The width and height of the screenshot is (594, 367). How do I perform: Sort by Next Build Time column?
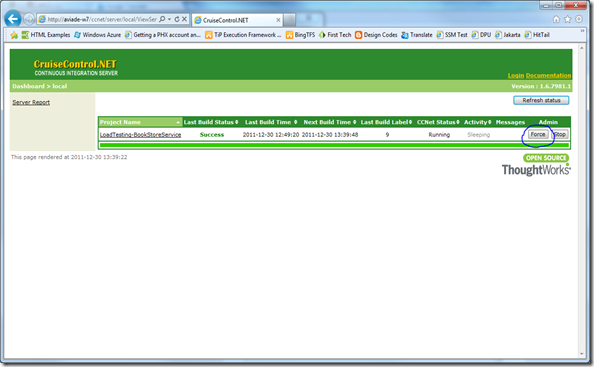point(330,122)
